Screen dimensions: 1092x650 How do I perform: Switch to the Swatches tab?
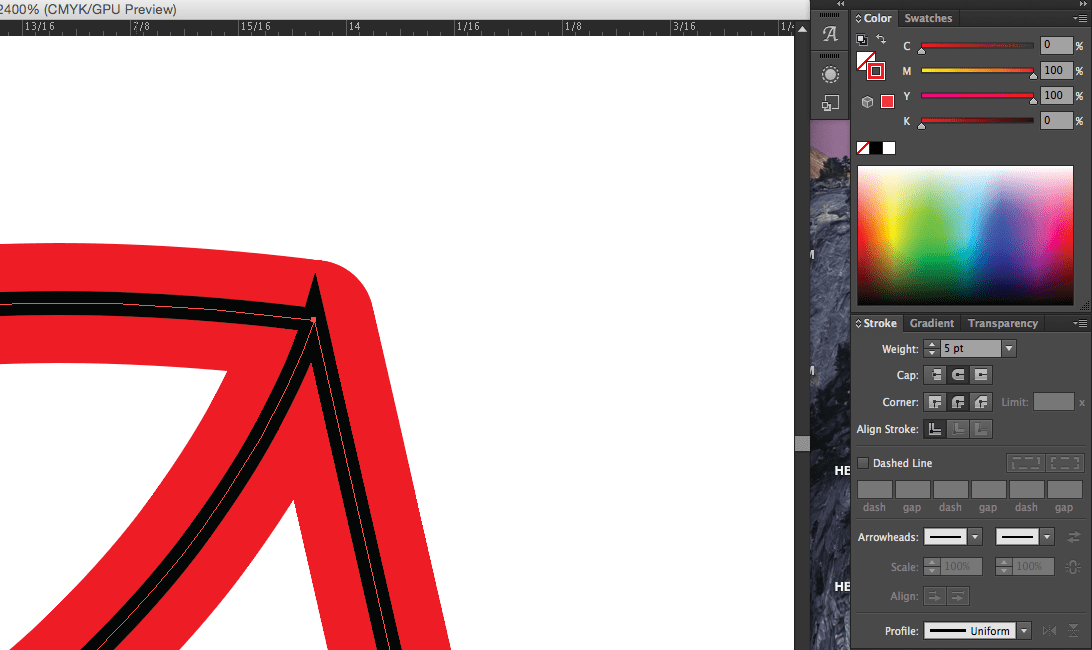pyautogui.click(x=928, y=17)
